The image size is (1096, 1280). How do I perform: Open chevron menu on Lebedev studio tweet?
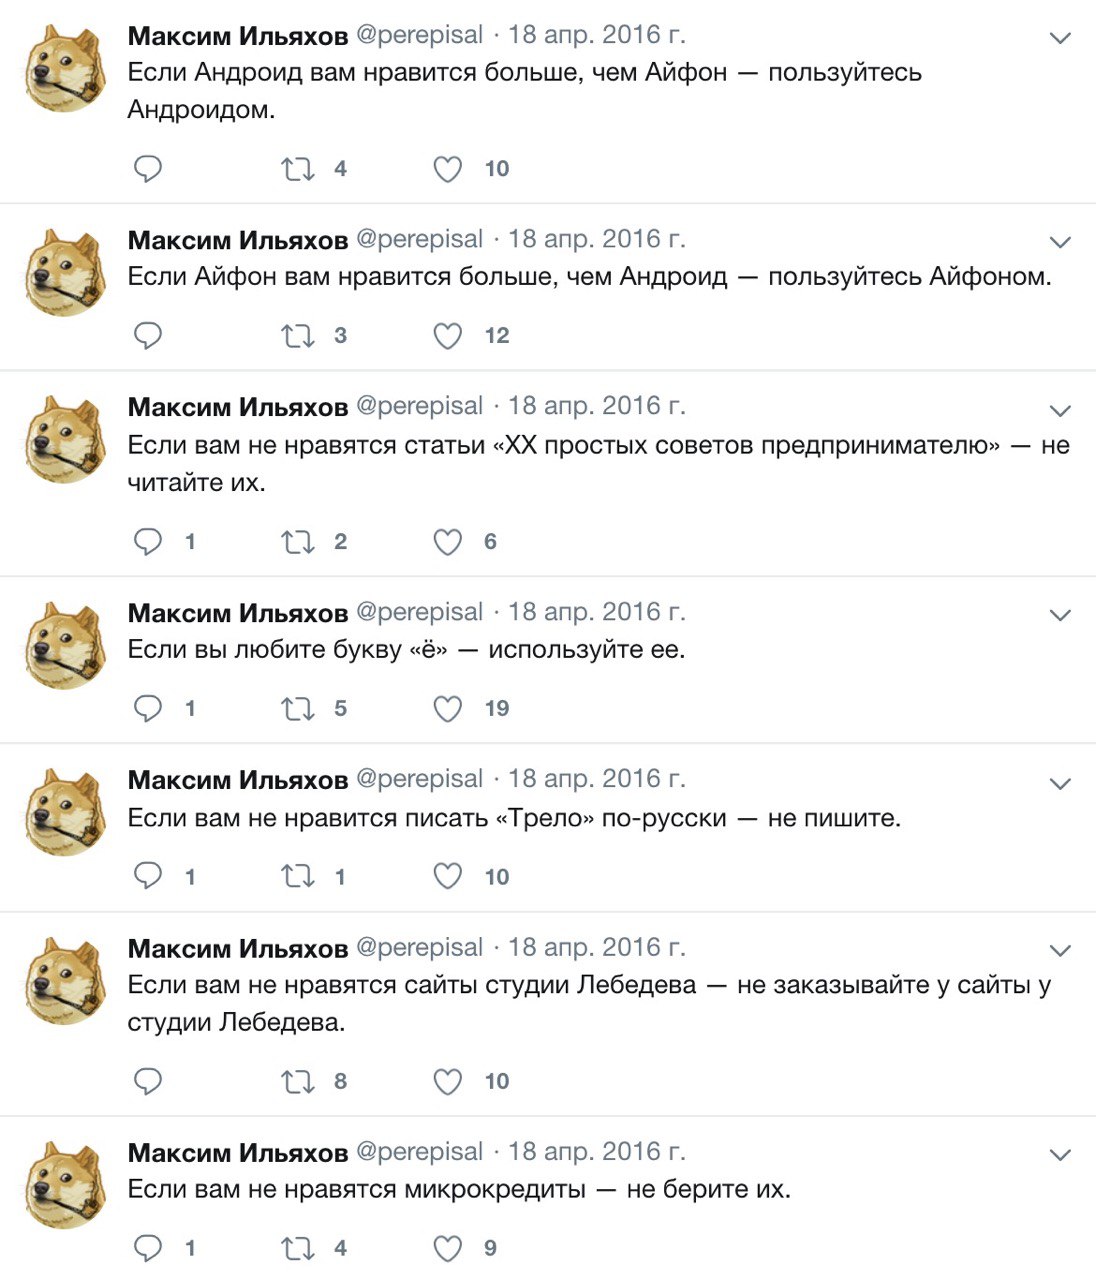point(1060,950)
